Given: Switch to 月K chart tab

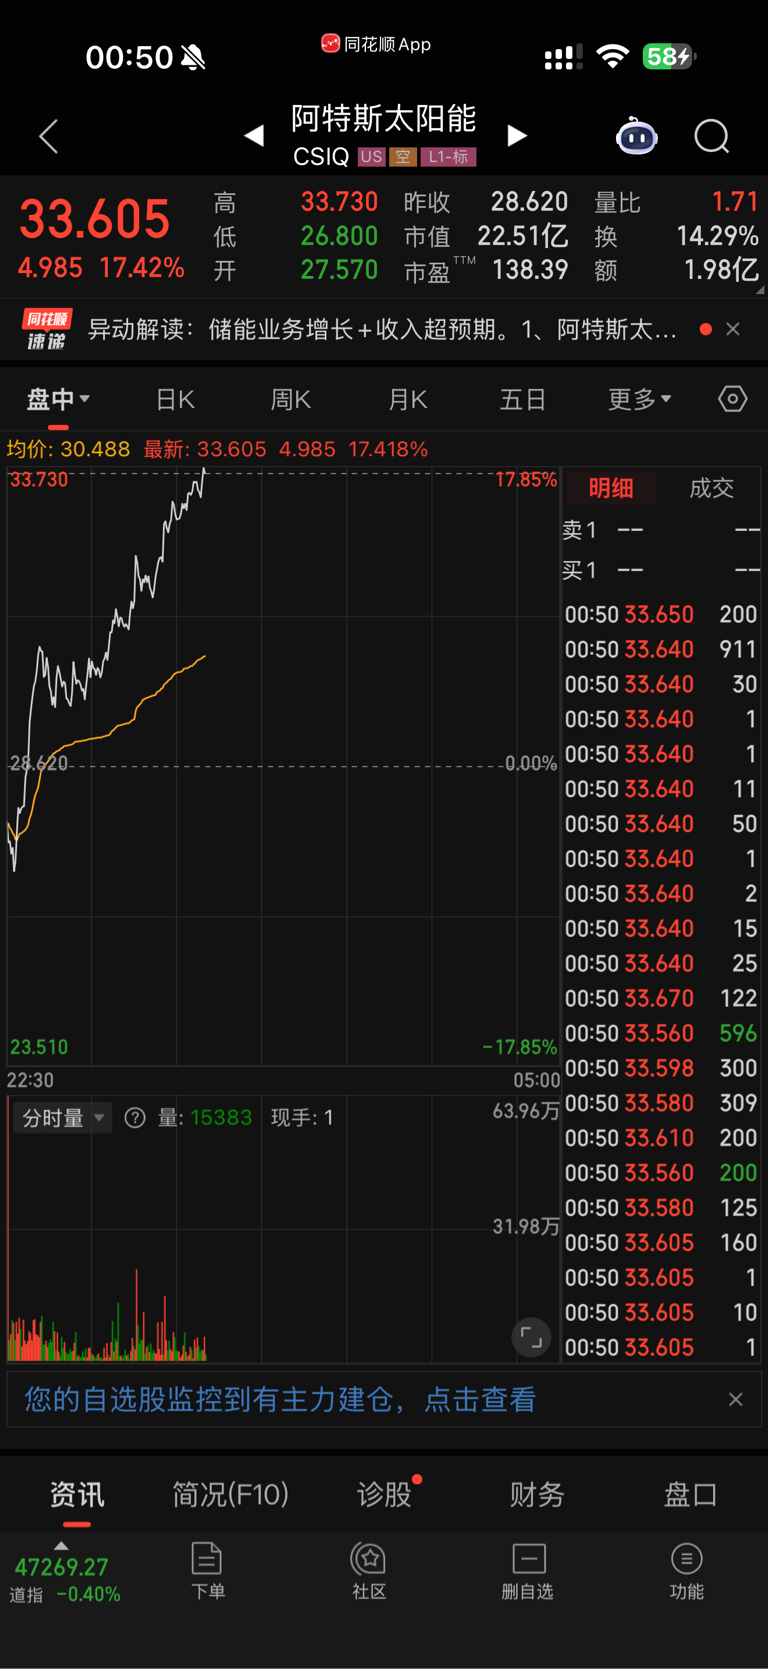Looking at the screenshot, I should pos(408,400).
